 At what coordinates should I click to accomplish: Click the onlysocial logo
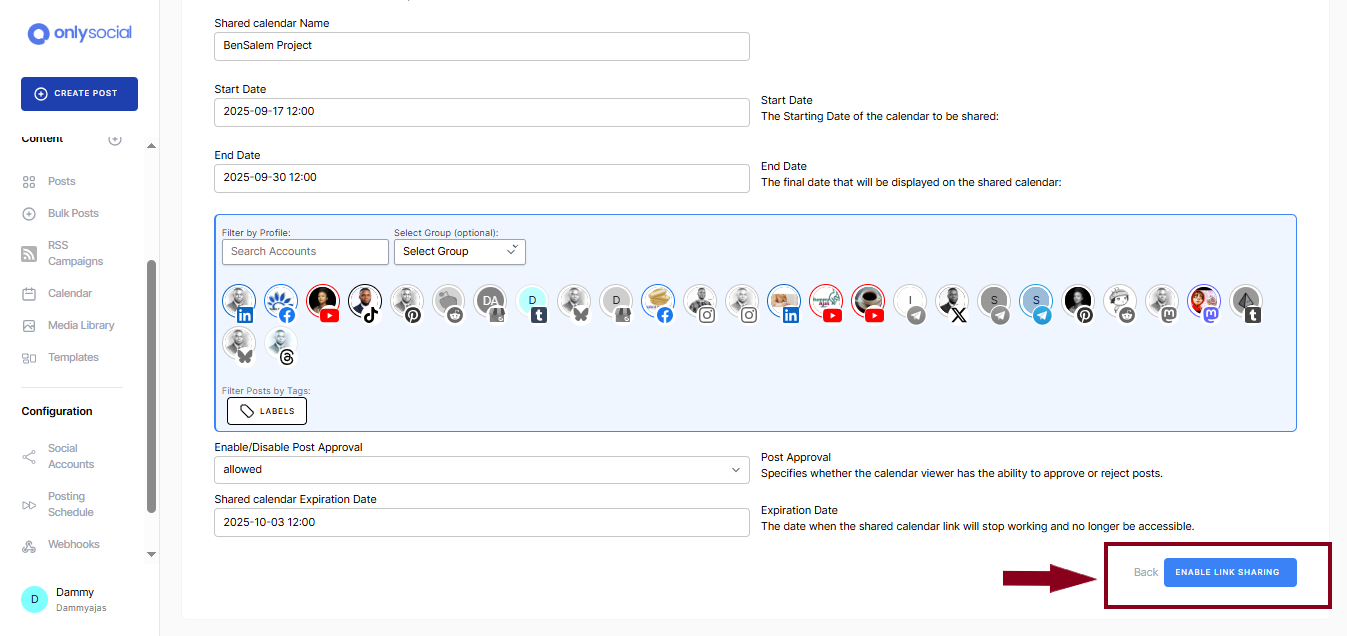tap(79, 33)
